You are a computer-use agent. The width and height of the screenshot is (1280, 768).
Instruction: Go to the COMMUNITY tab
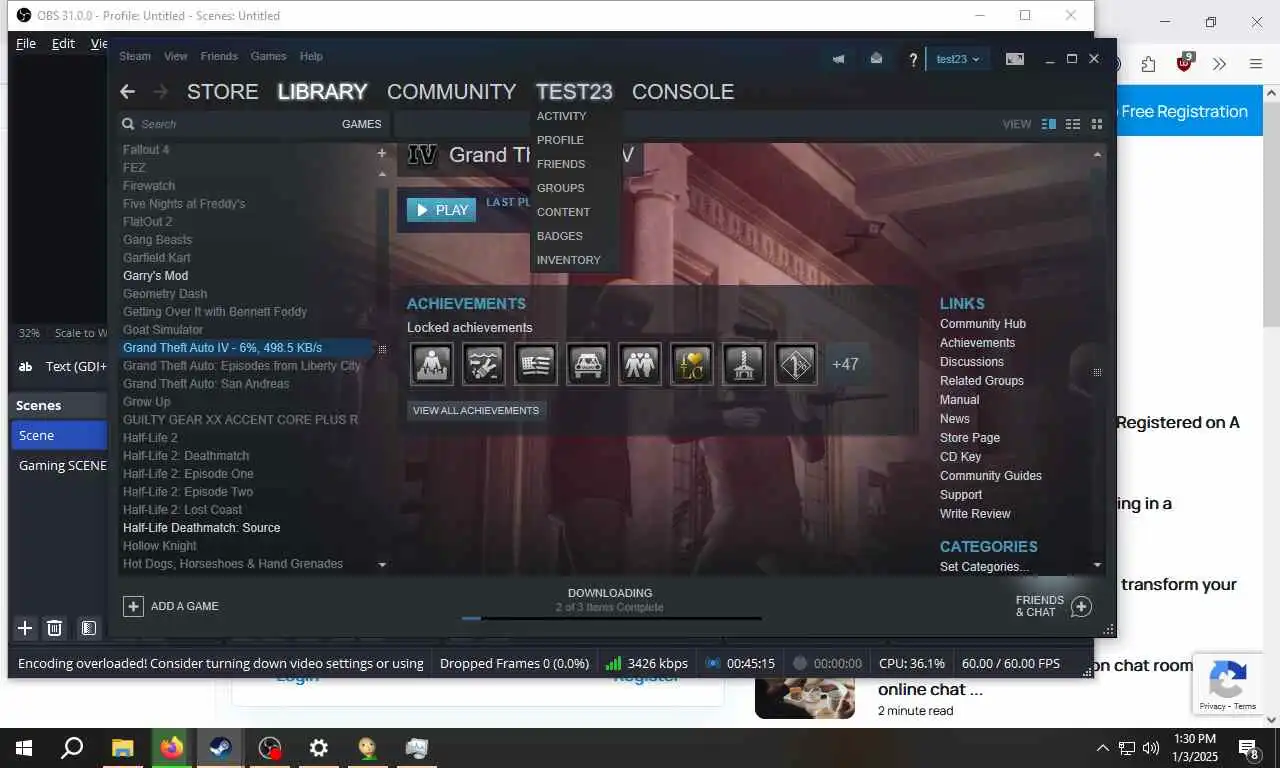452,92
